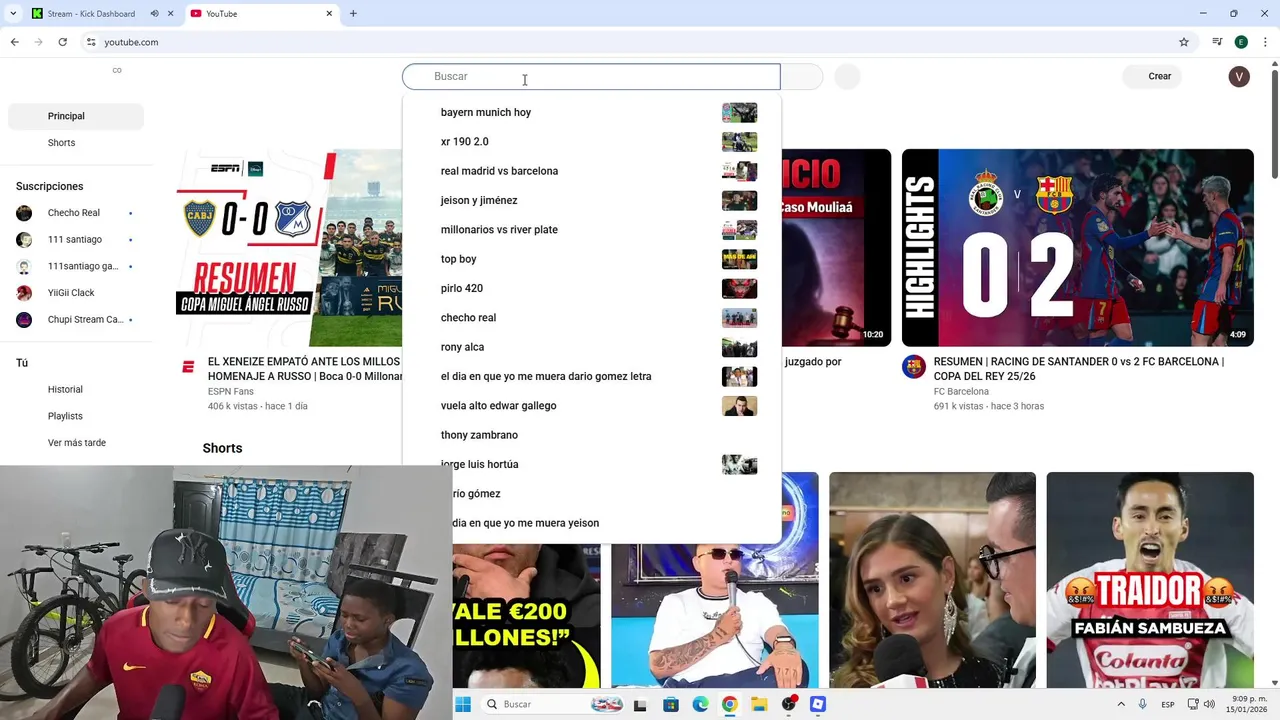Switch to Stream - Kick Dashboard tab
Image resolution: width=1280 pixels, height=720 pixels.
tap(91, 14)
